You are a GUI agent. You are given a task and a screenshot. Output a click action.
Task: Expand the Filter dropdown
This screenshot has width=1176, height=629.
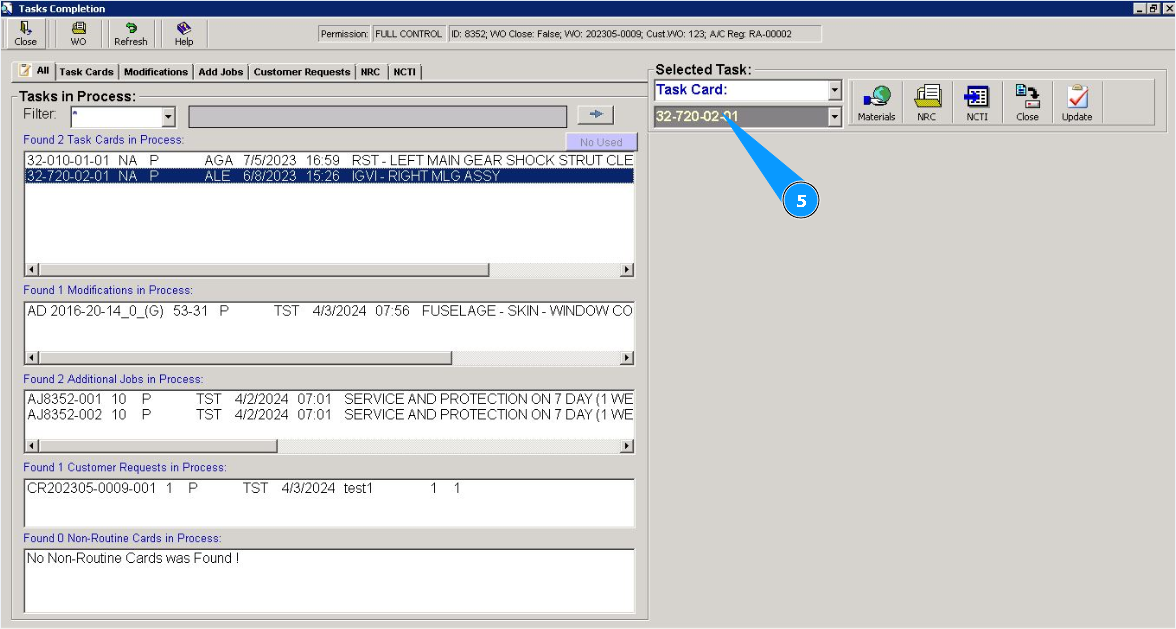[168, 117]
